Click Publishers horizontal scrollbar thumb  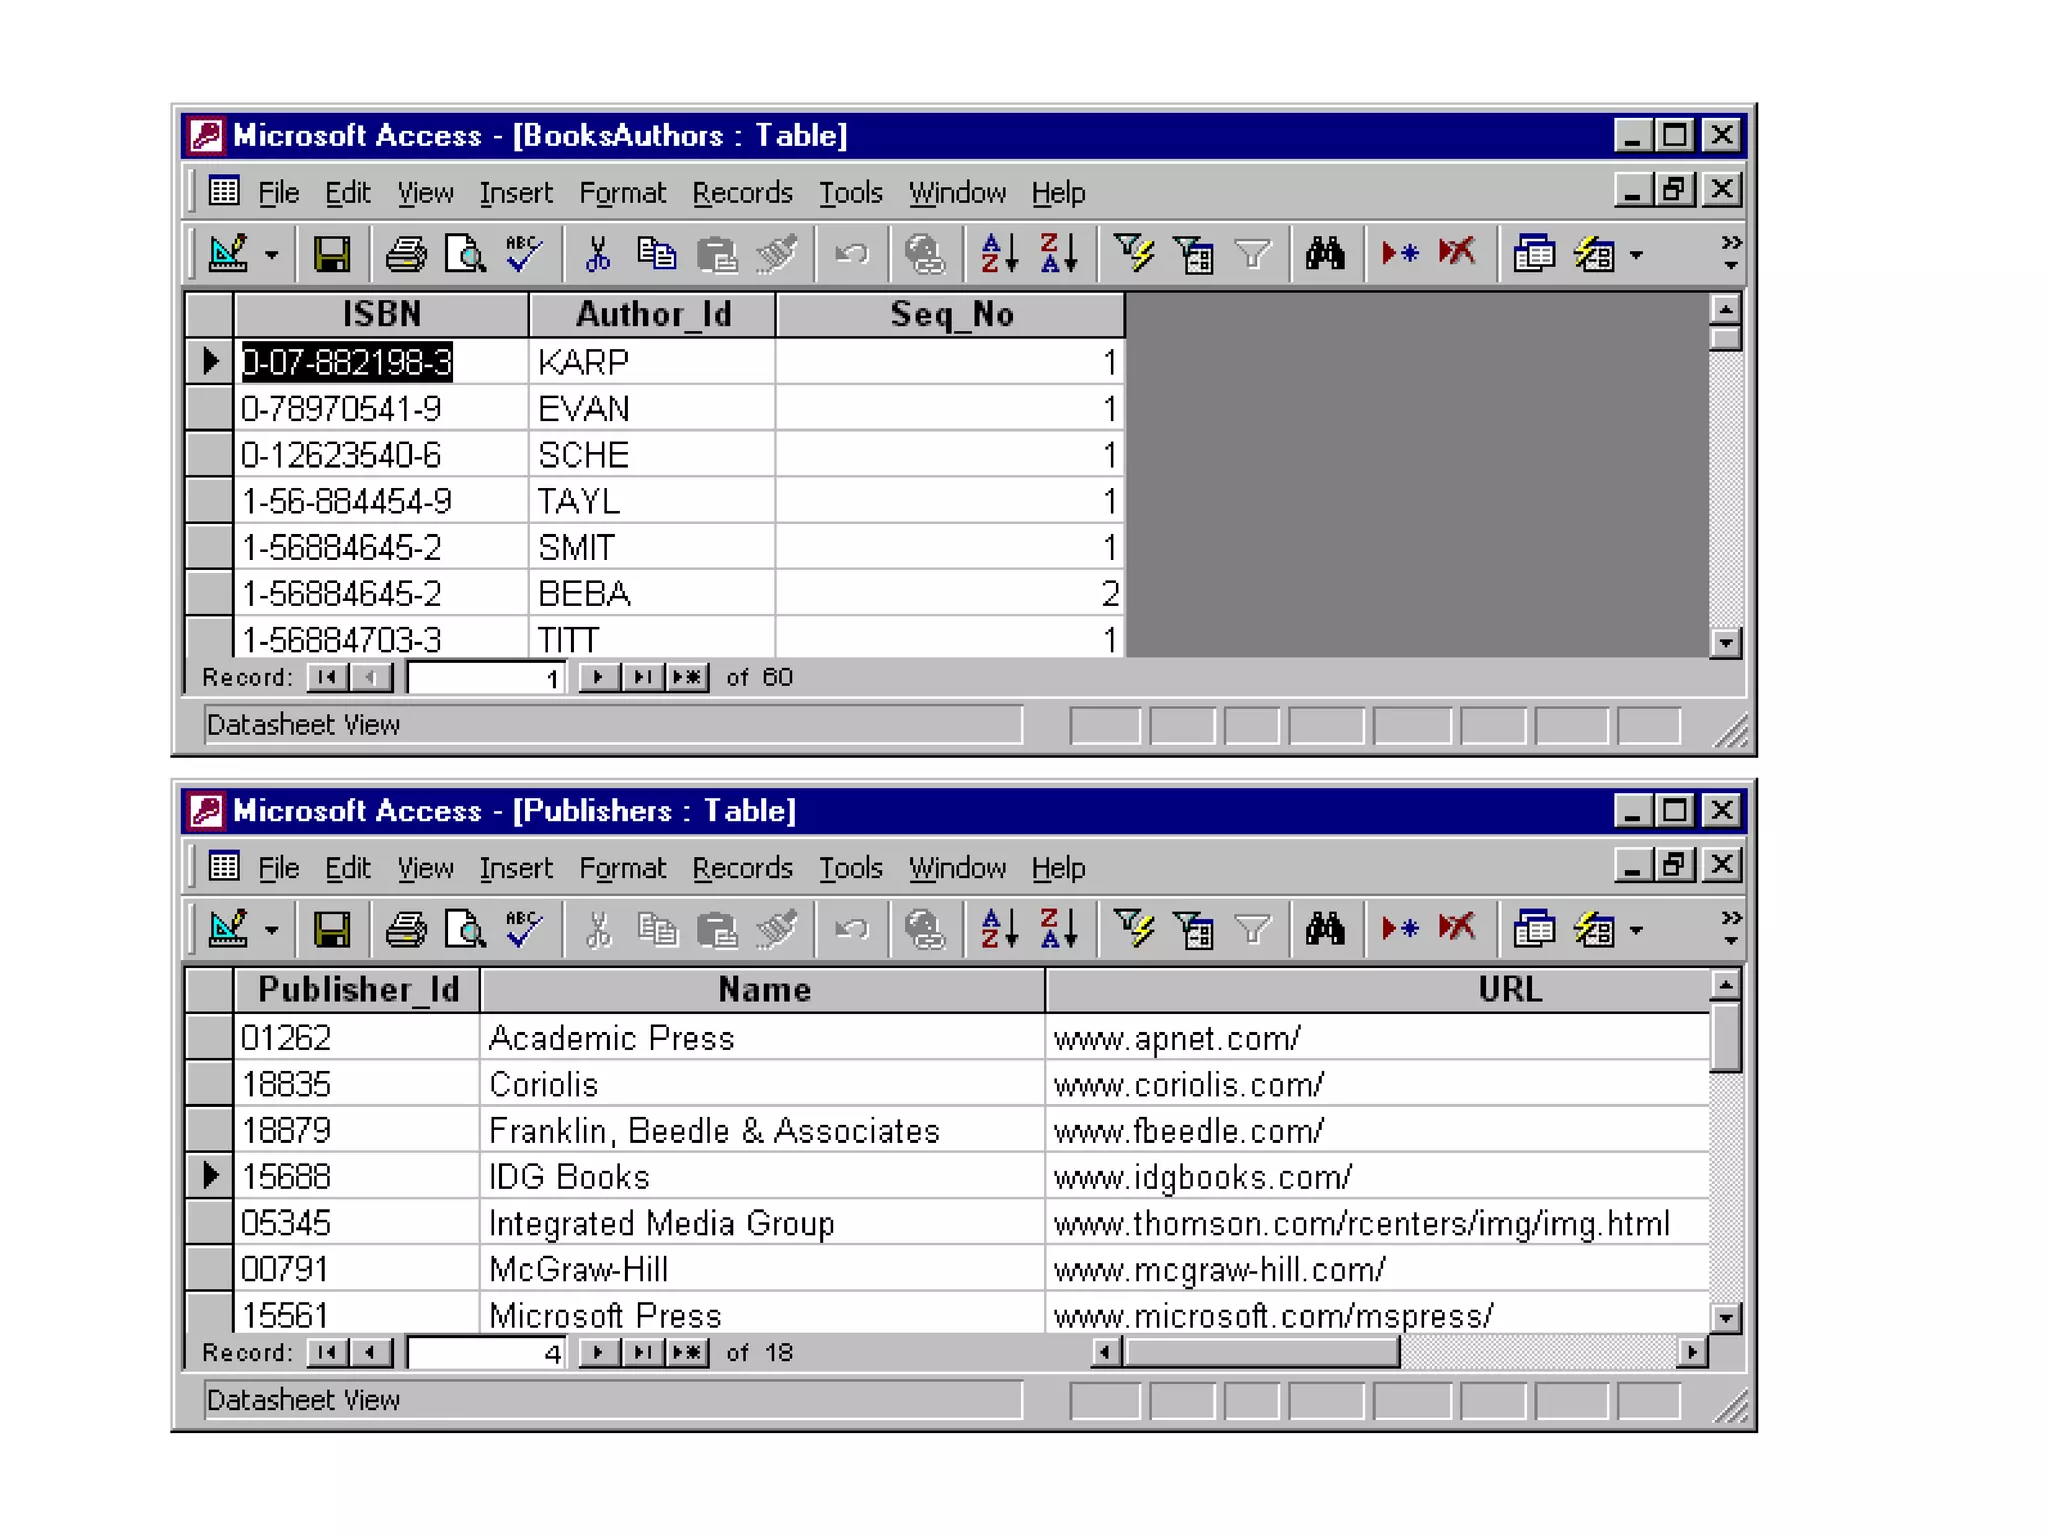[1261, 1352]
